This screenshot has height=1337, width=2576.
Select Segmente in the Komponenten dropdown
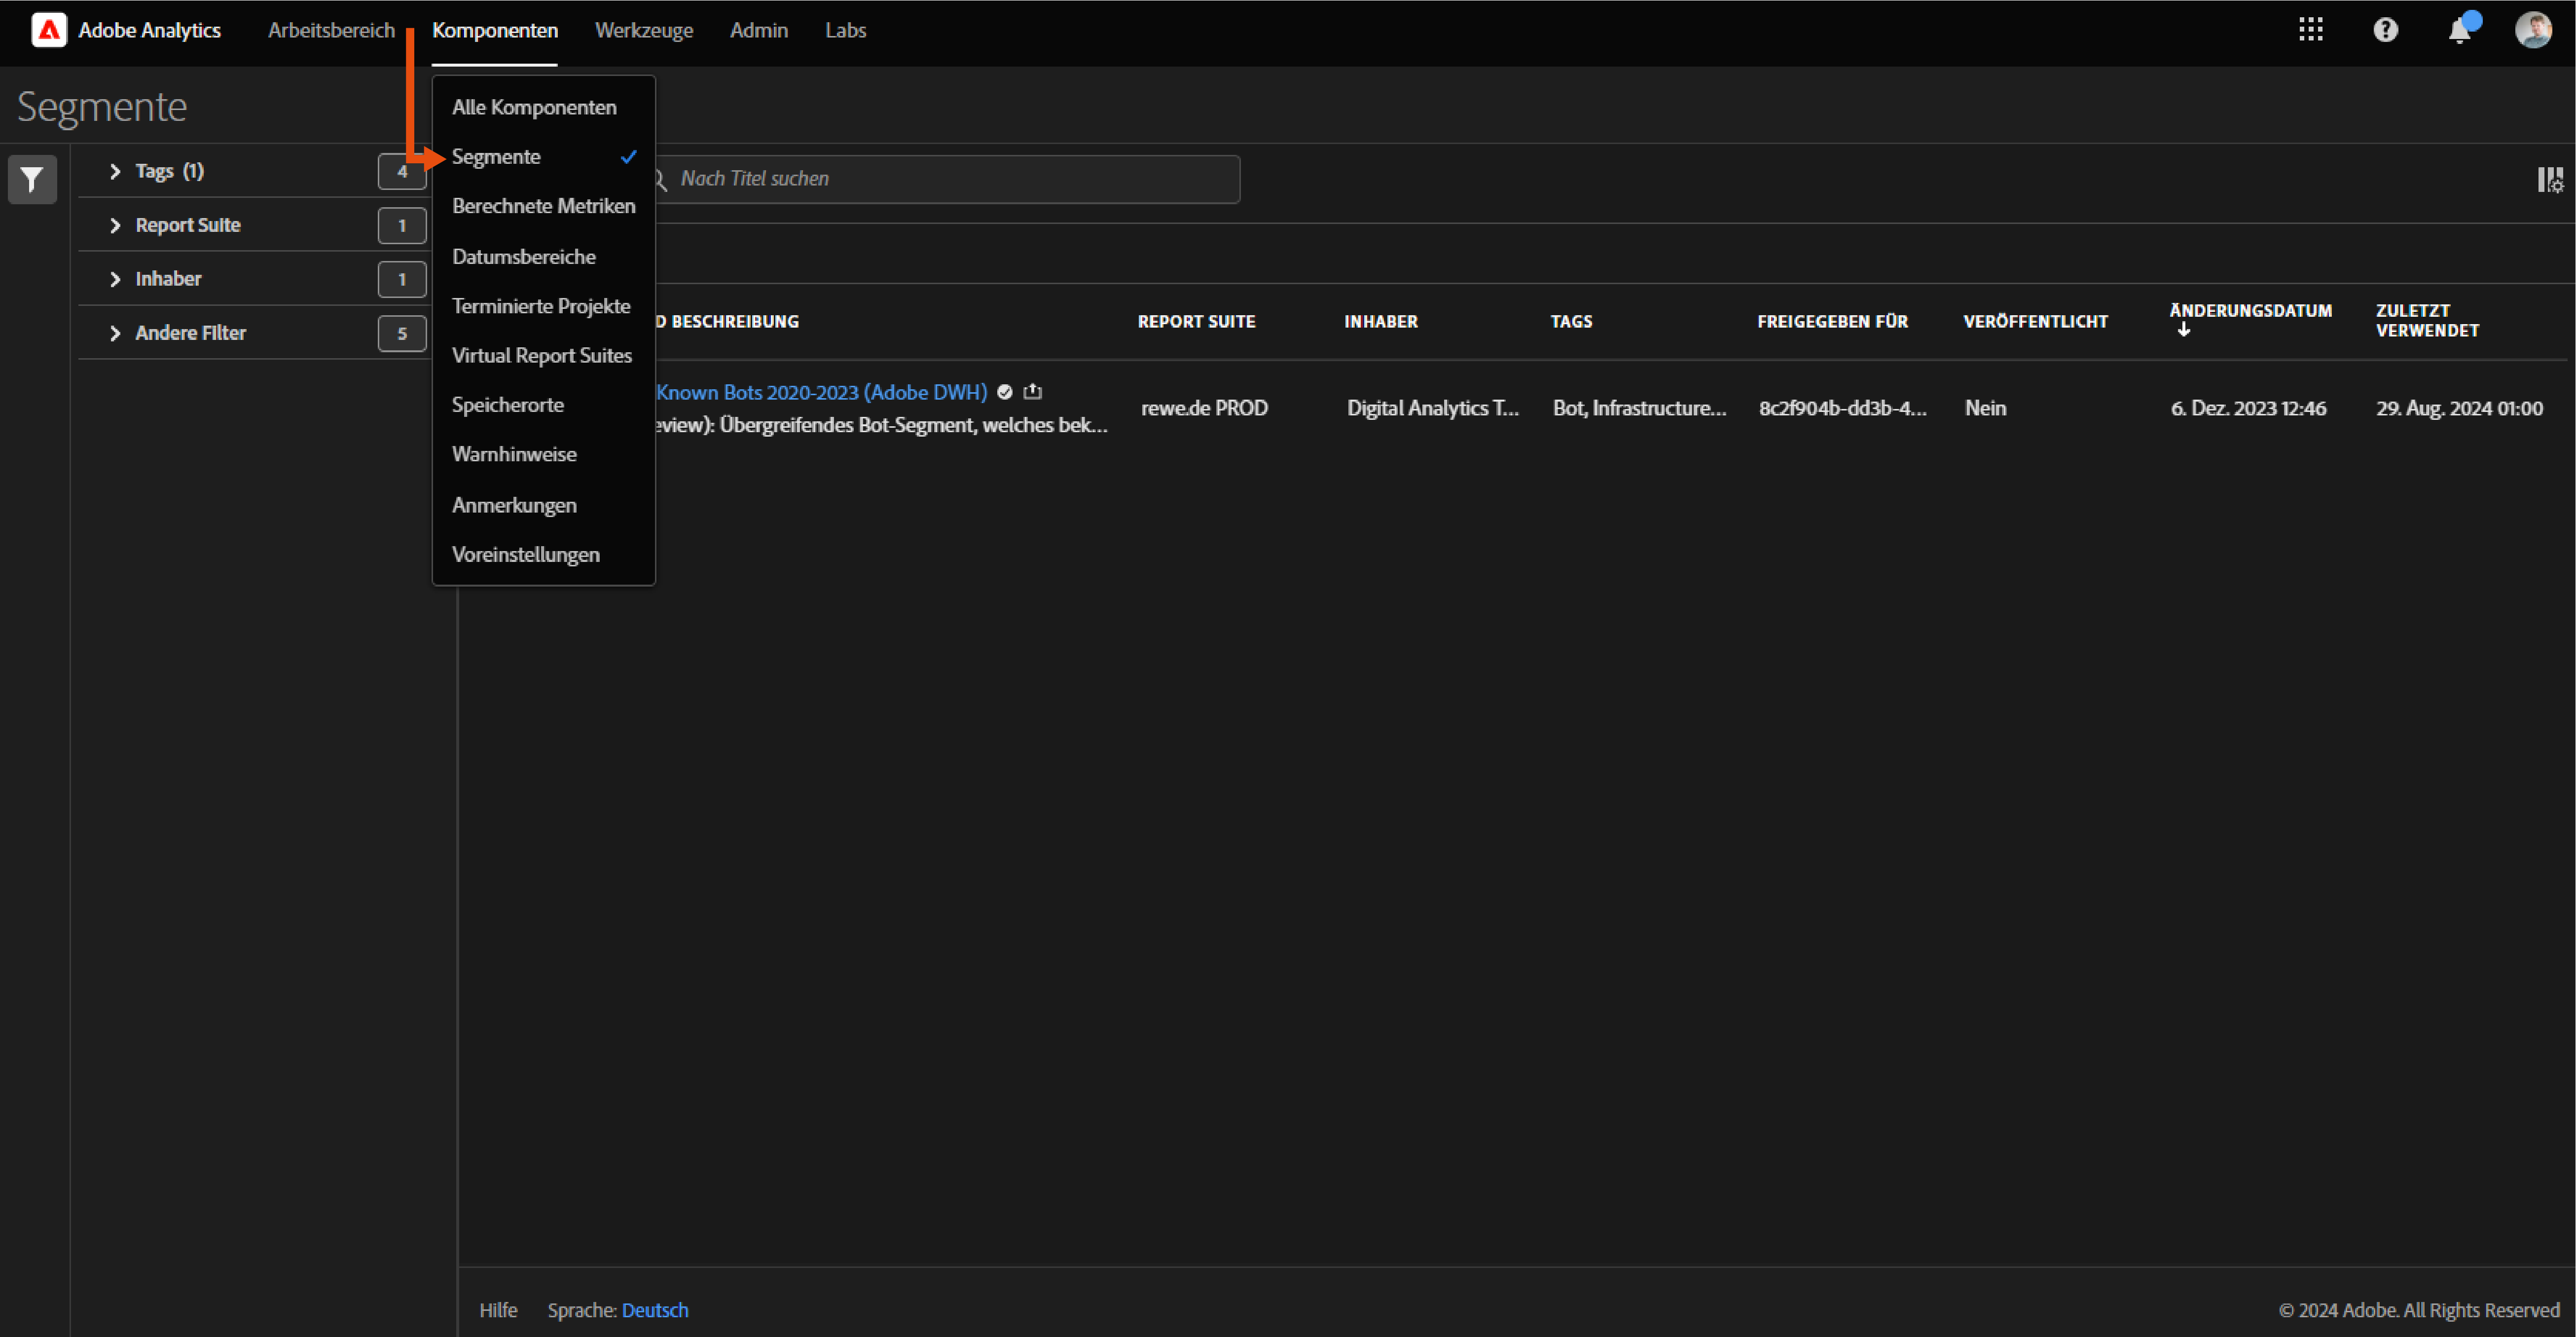(x=544, y=156)
